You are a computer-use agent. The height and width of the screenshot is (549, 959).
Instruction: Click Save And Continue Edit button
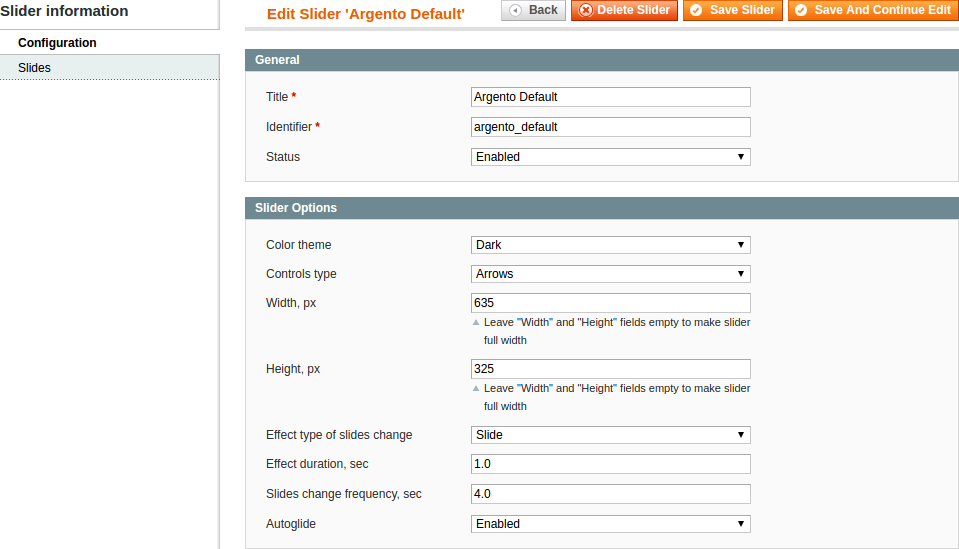point(873,10)
